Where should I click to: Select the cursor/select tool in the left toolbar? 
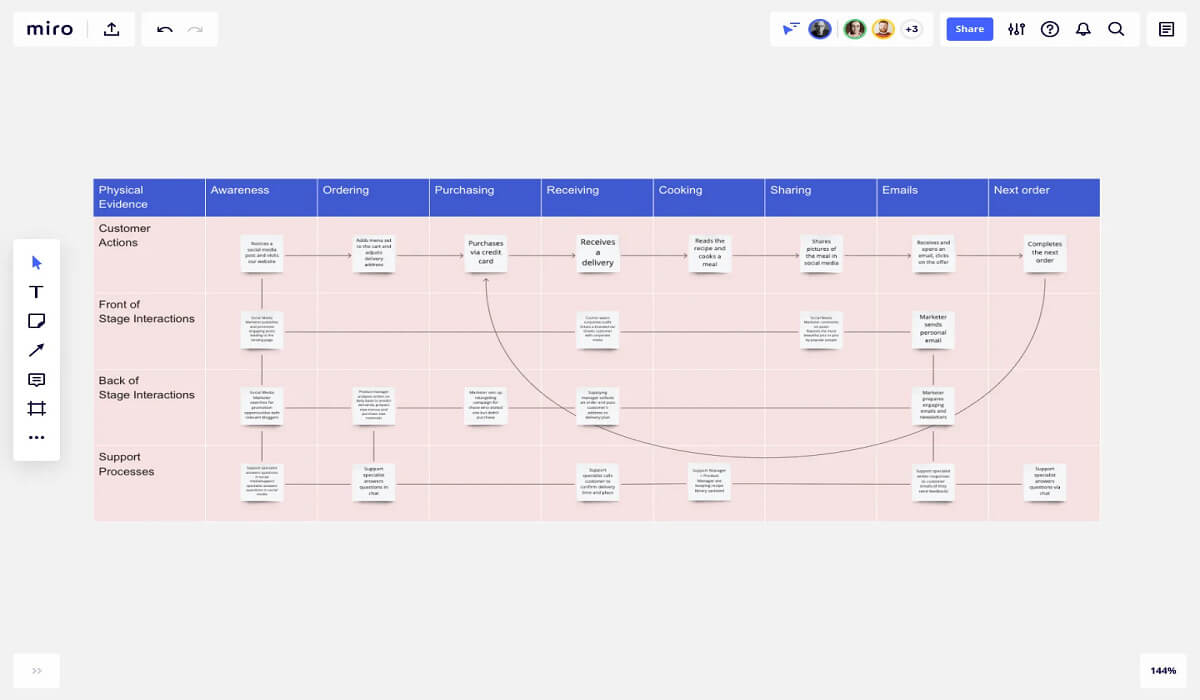click(x=36, y=262)
